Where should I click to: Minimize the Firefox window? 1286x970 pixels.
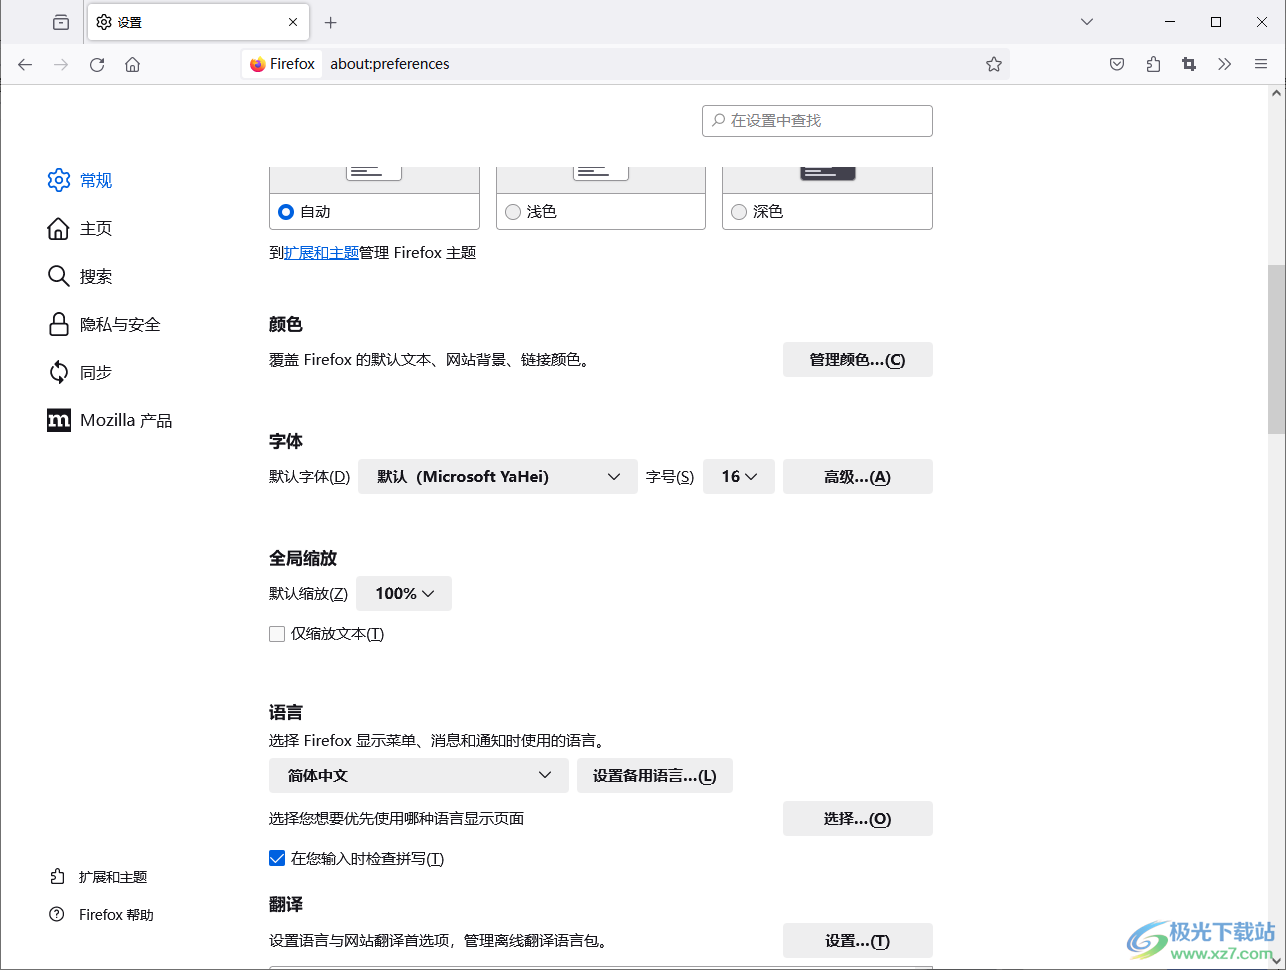pyautogui.click(x=1170, y=22)
